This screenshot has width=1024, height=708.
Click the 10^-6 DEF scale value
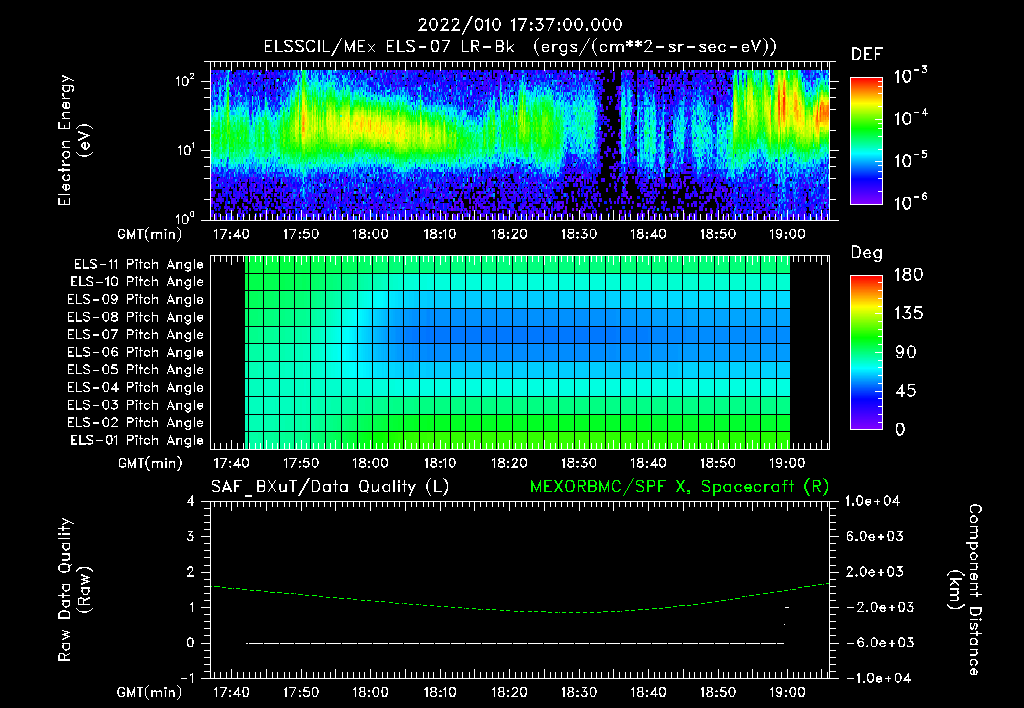point(910,202)
